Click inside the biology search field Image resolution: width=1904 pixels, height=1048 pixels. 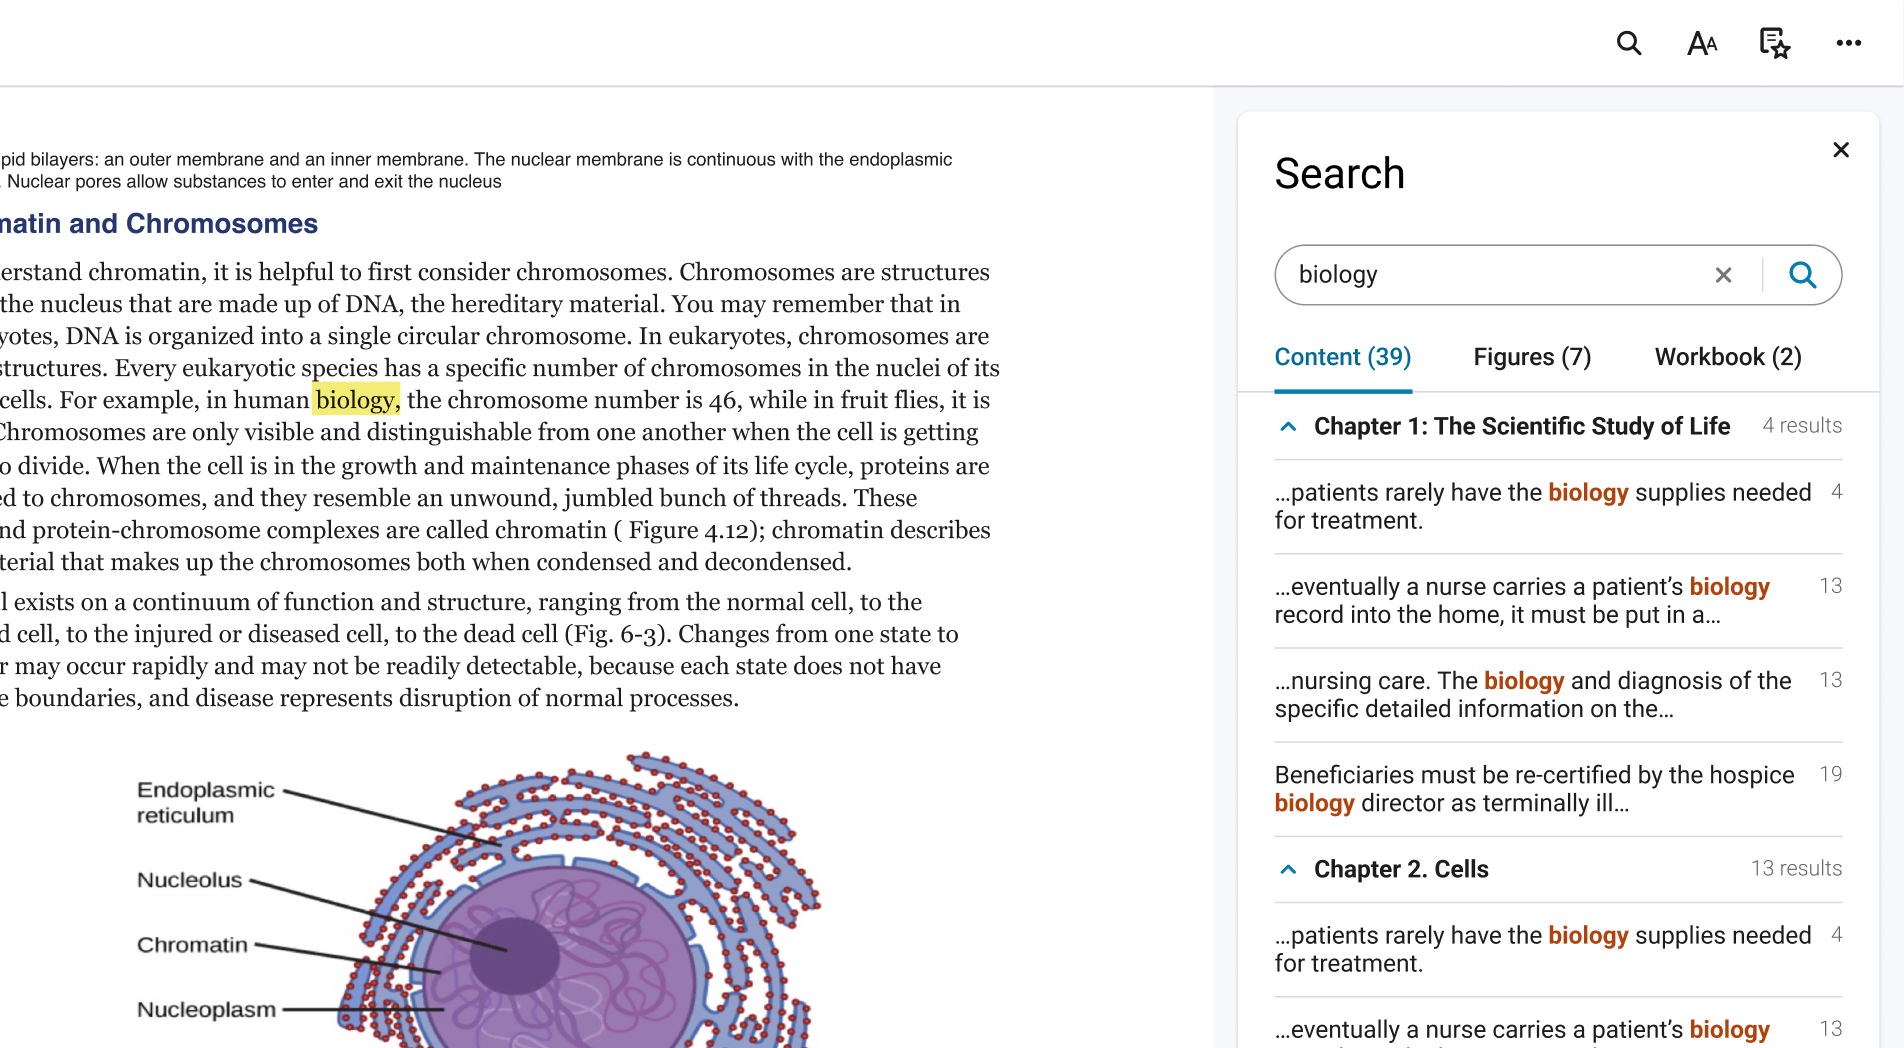1490,275
